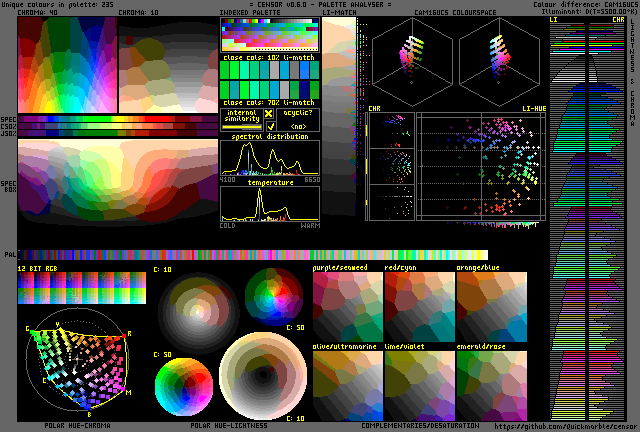640x432 pixels.
Task: Click the internal similarity X mark
Action: (x=268, y=114)
